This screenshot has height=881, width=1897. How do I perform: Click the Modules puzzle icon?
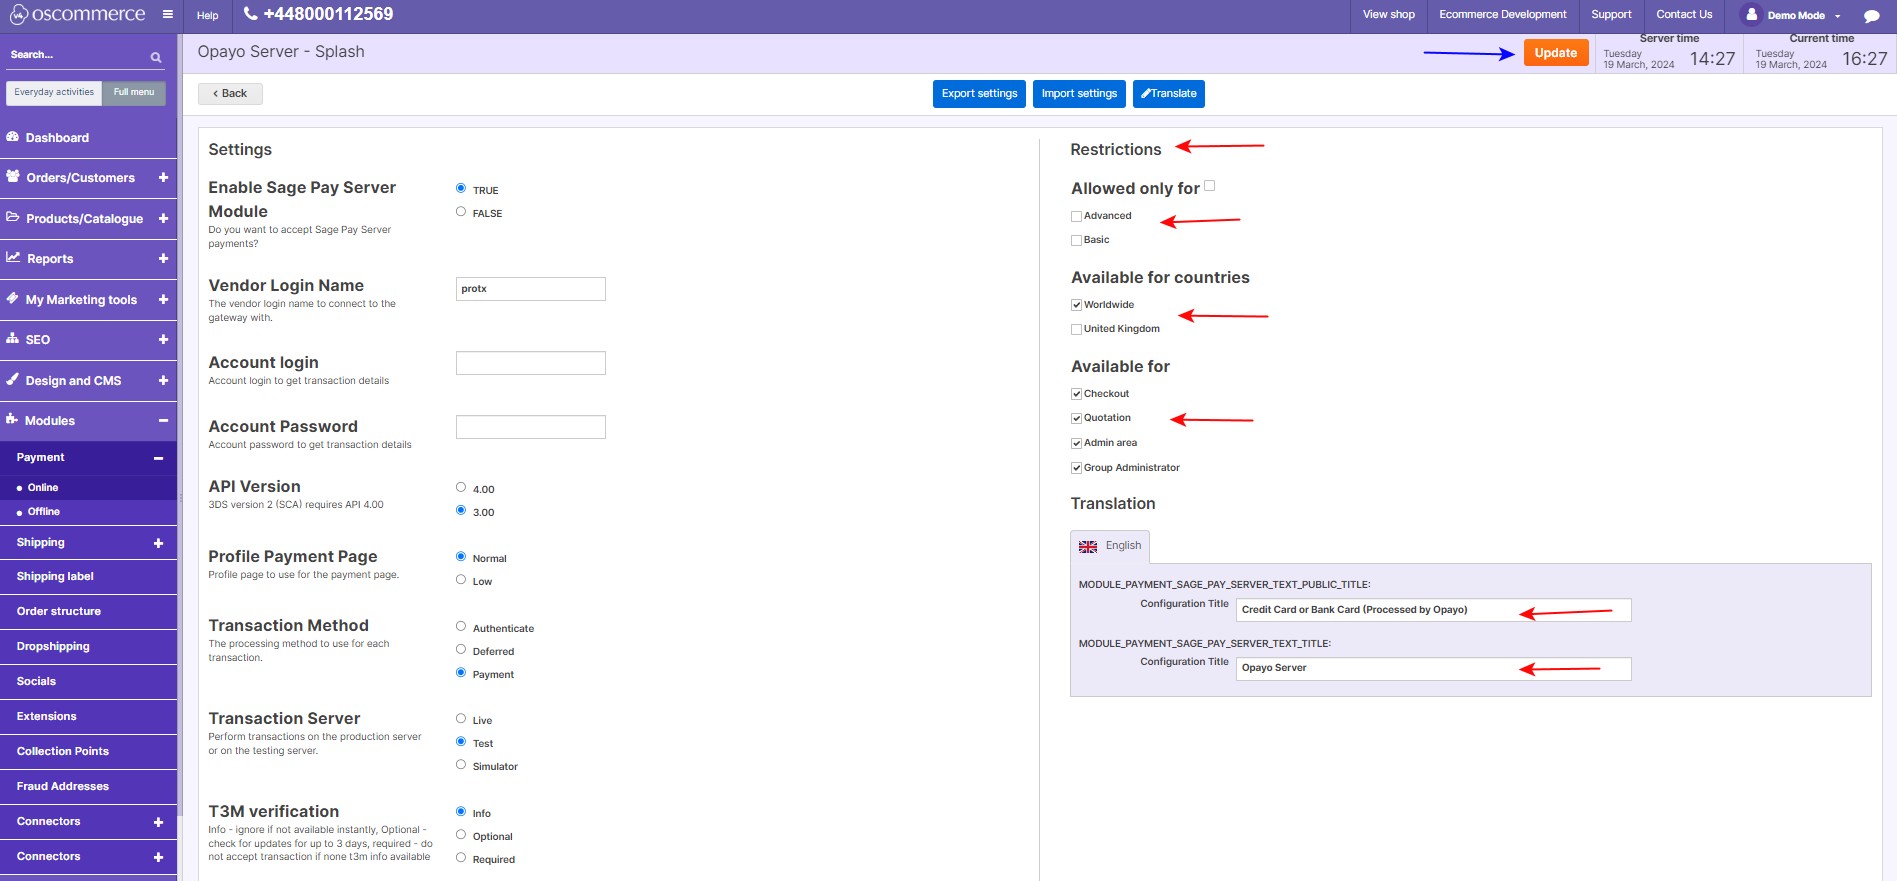13,420
